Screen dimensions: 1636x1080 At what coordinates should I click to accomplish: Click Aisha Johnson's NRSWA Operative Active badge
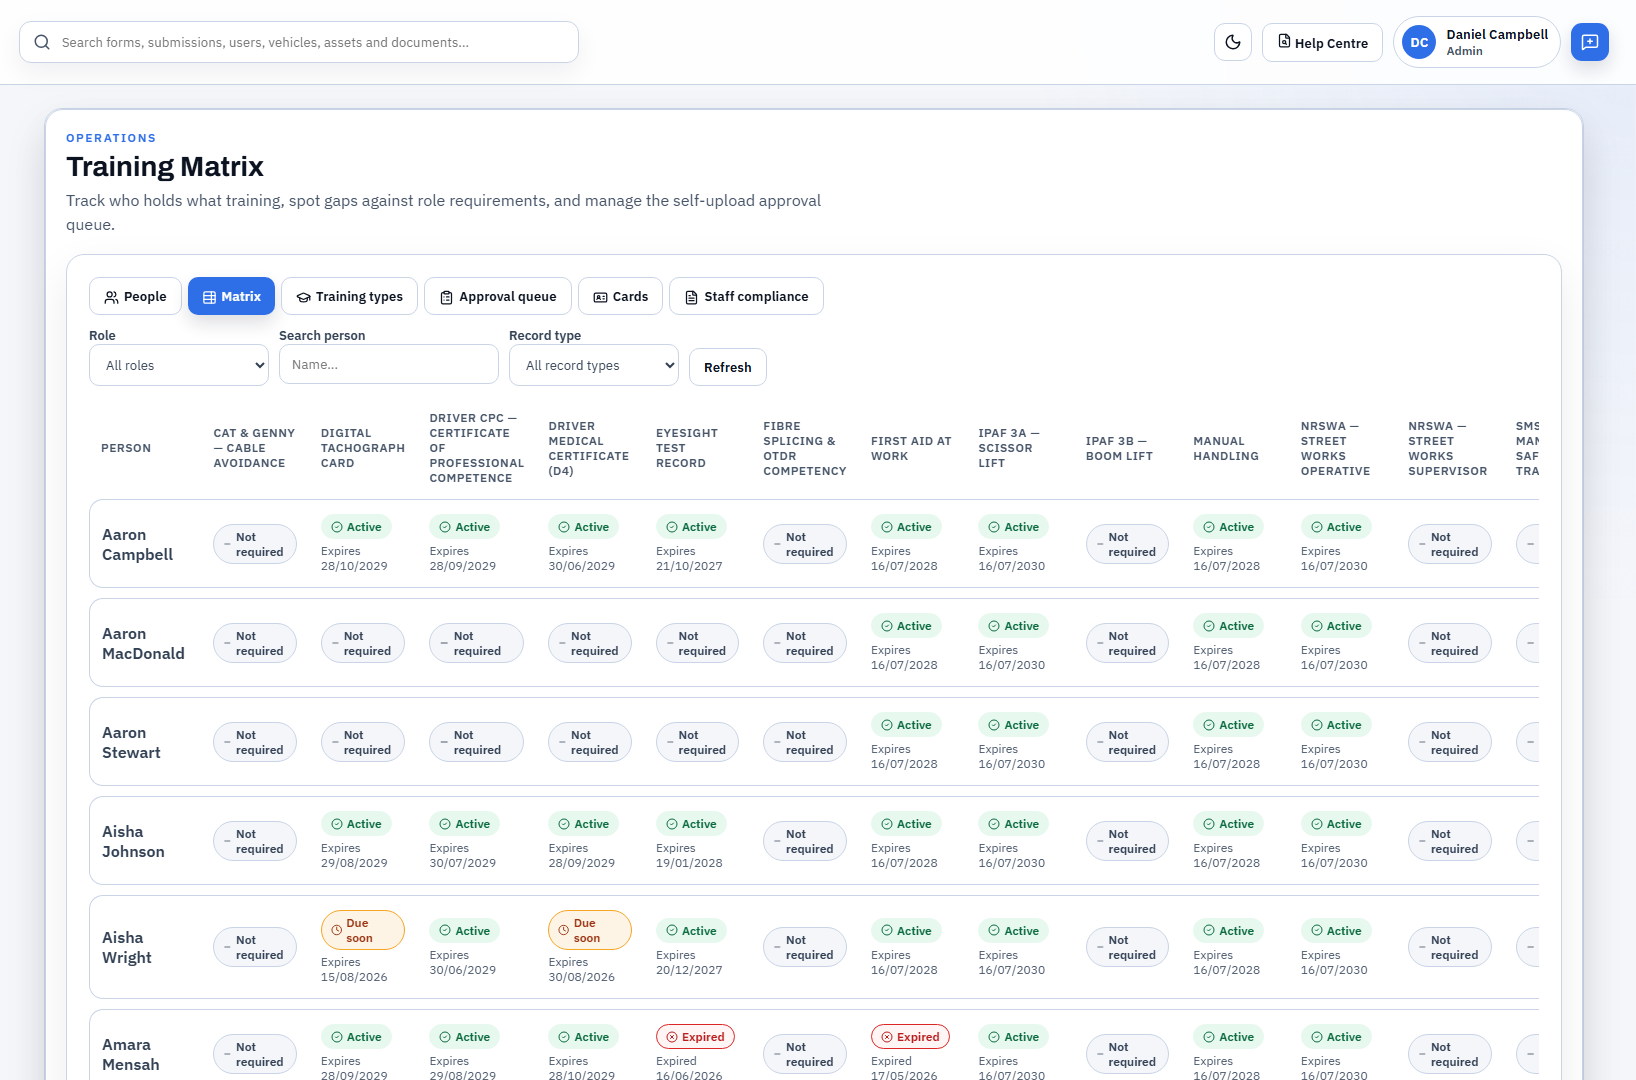tap(1336, 824)
